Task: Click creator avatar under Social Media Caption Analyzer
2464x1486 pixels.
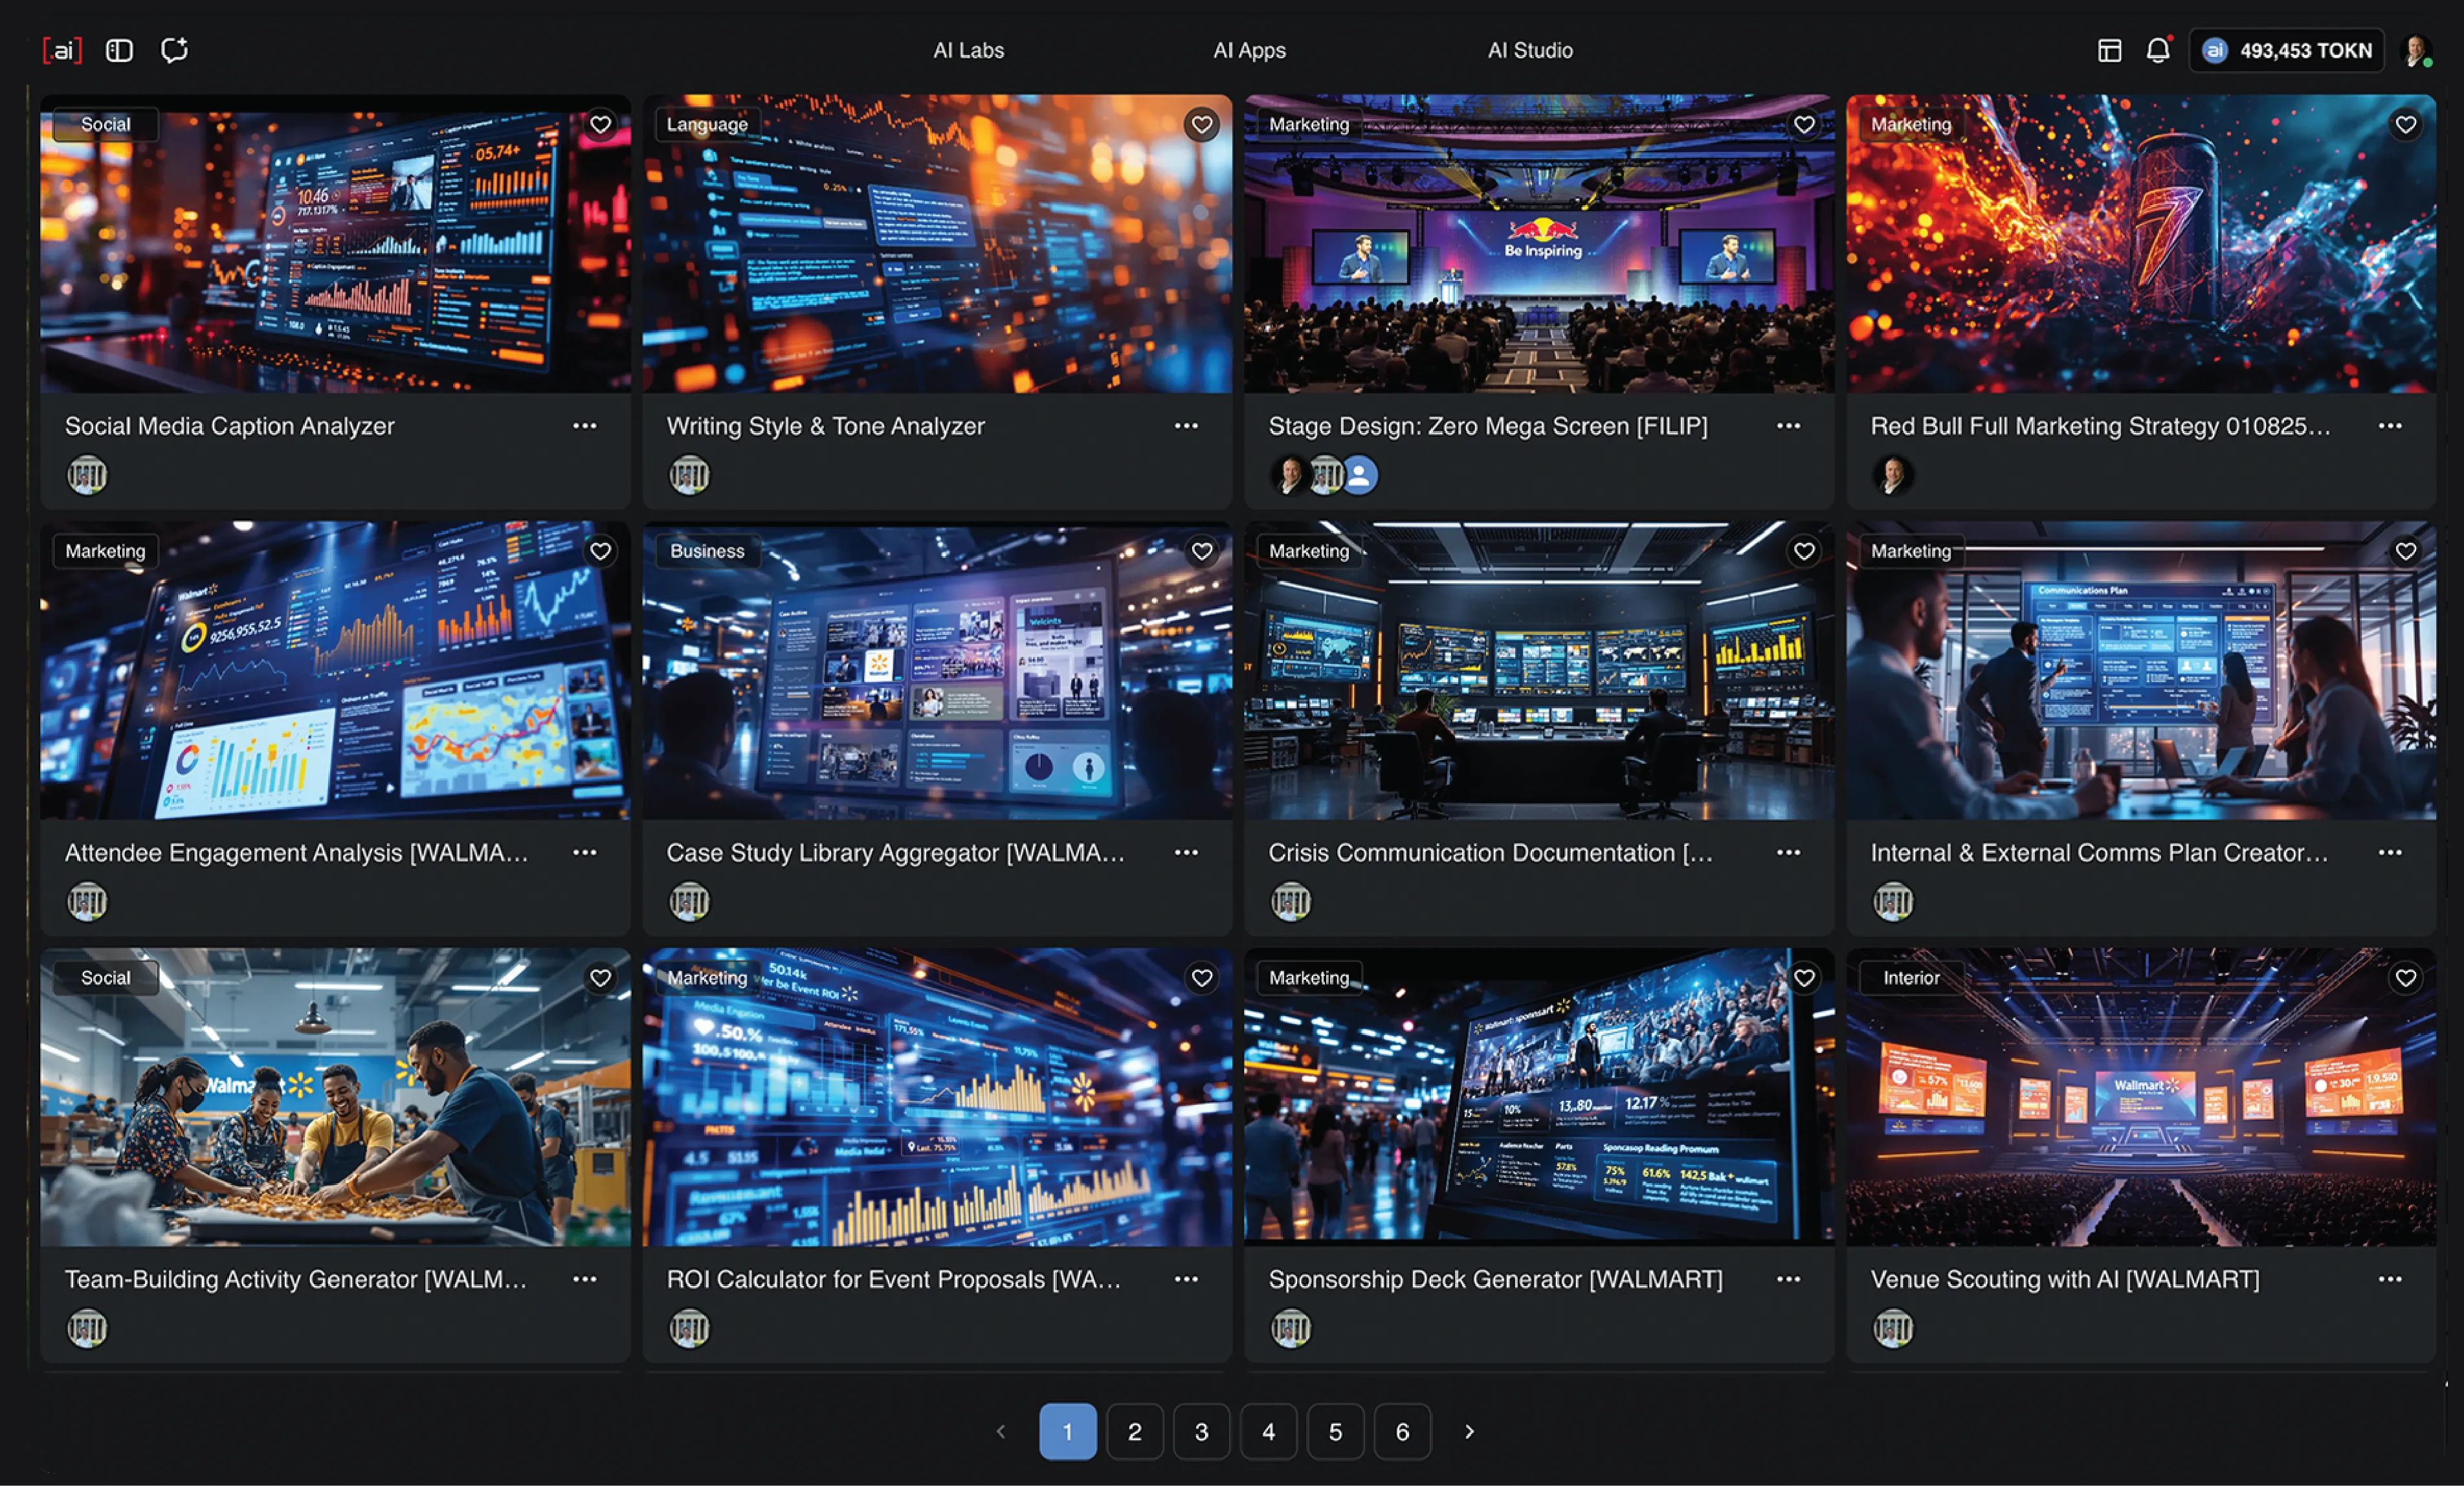Action: click(87, 475)
